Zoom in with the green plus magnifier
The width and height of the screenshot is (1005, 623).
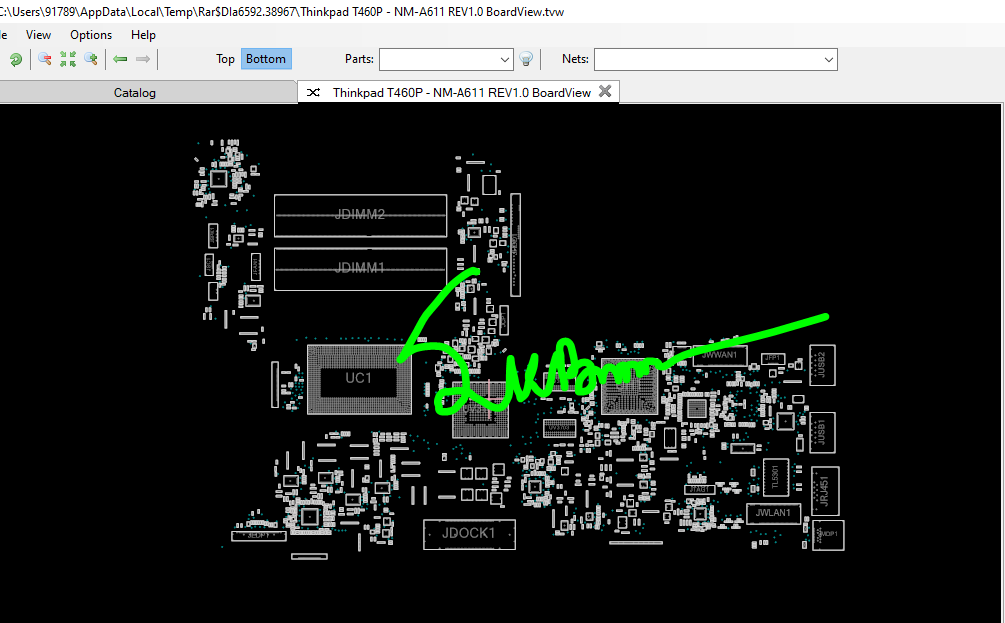coord(91,60)
